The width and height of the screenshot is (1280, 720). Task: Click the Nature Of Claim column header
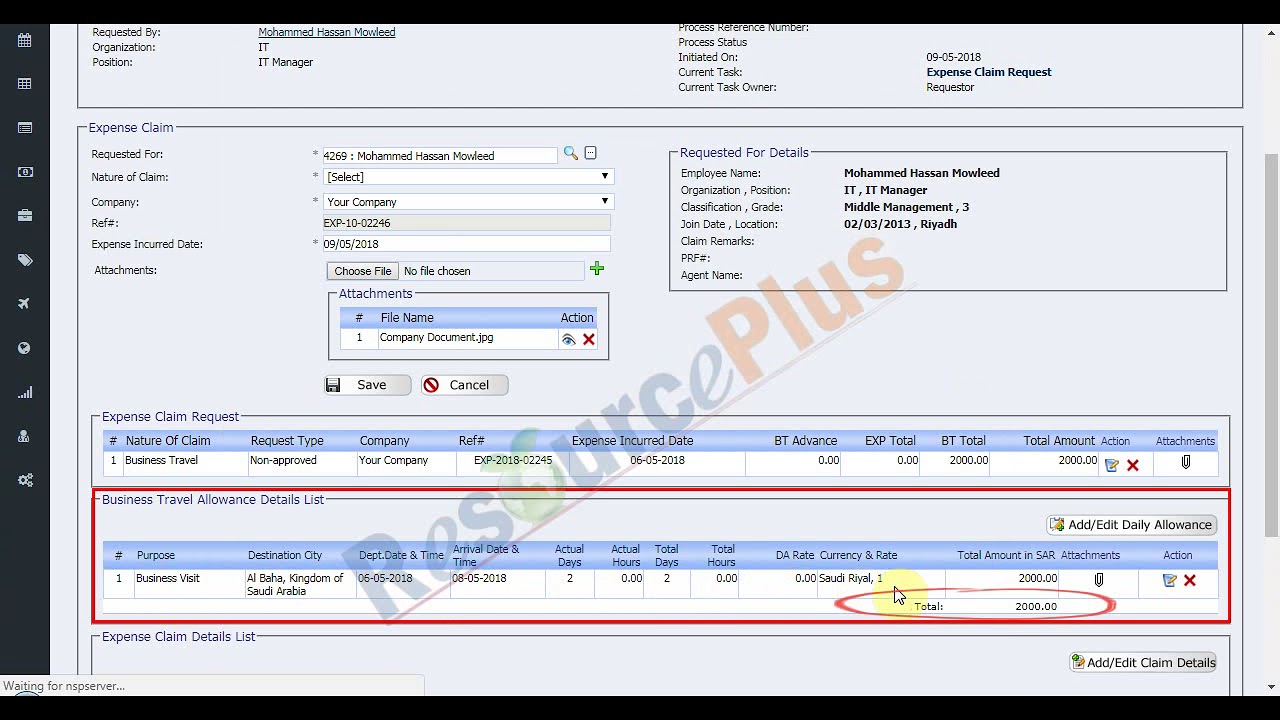(168, 441)
